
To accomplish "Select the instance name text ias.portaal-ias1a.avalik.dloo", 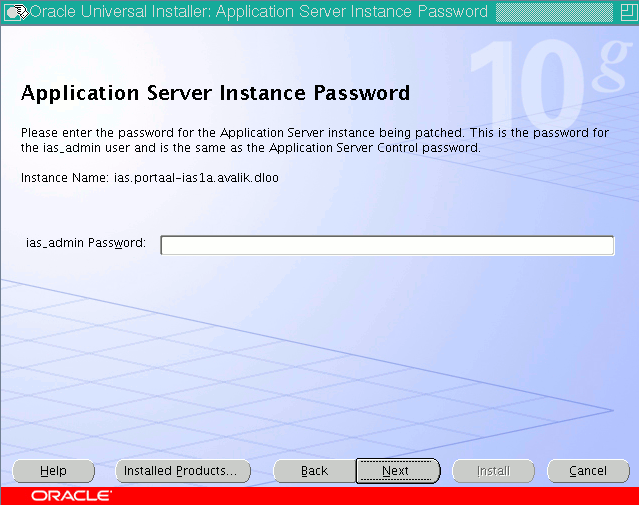I will click(196, 178).
